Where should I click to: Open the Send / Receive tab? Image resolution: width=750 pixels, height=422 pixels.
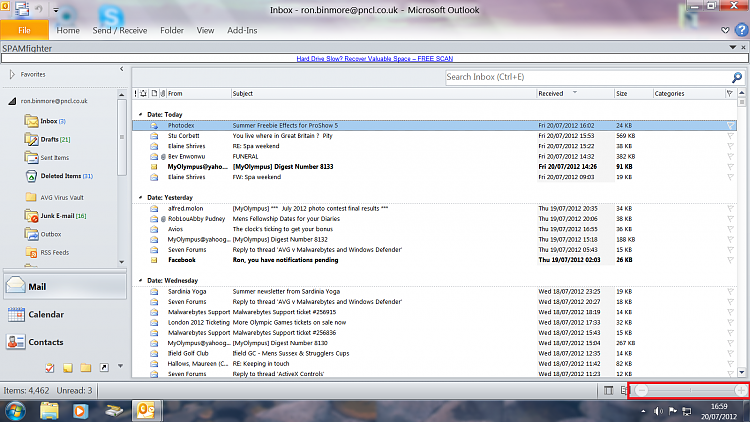(x=120, y=30)
